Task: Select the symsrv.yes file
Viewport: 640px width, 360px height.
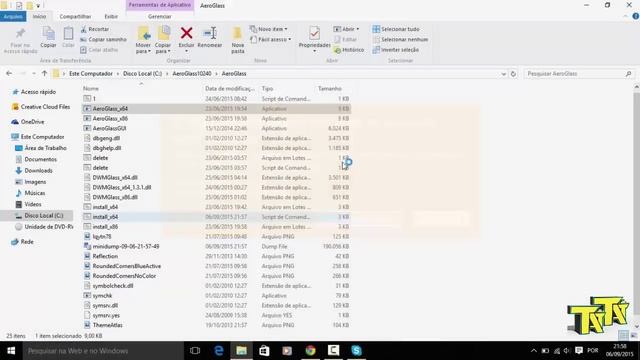Action: (106, 315)
